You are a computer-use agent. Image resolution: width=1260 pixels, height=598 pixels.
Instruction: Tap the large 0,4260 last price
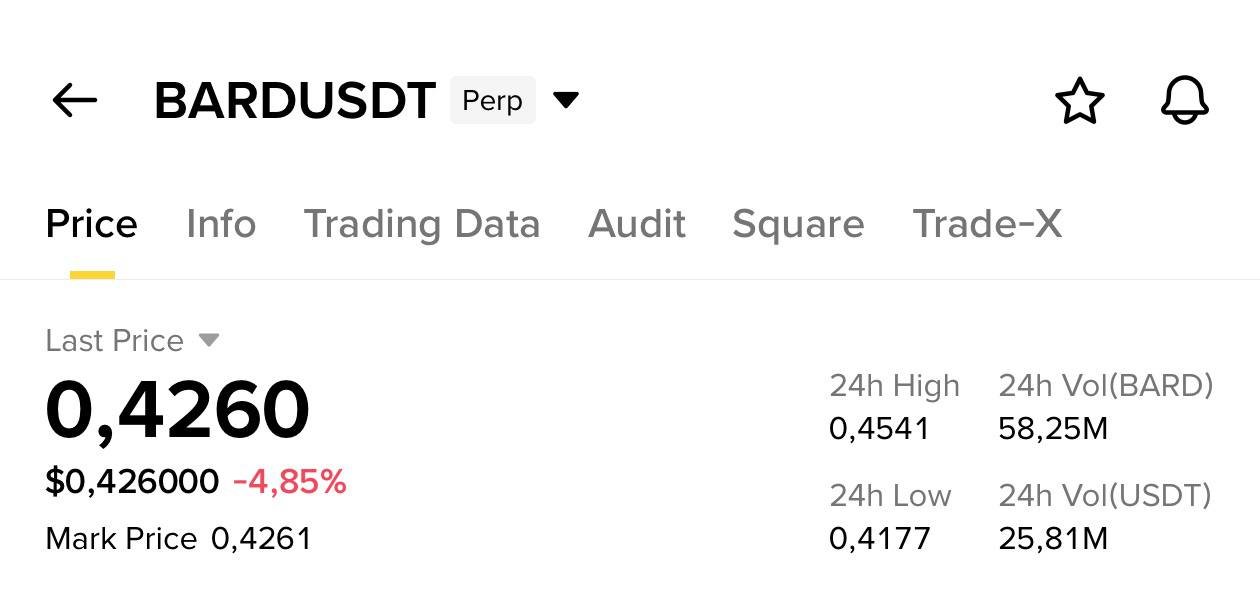click(180, 406)
